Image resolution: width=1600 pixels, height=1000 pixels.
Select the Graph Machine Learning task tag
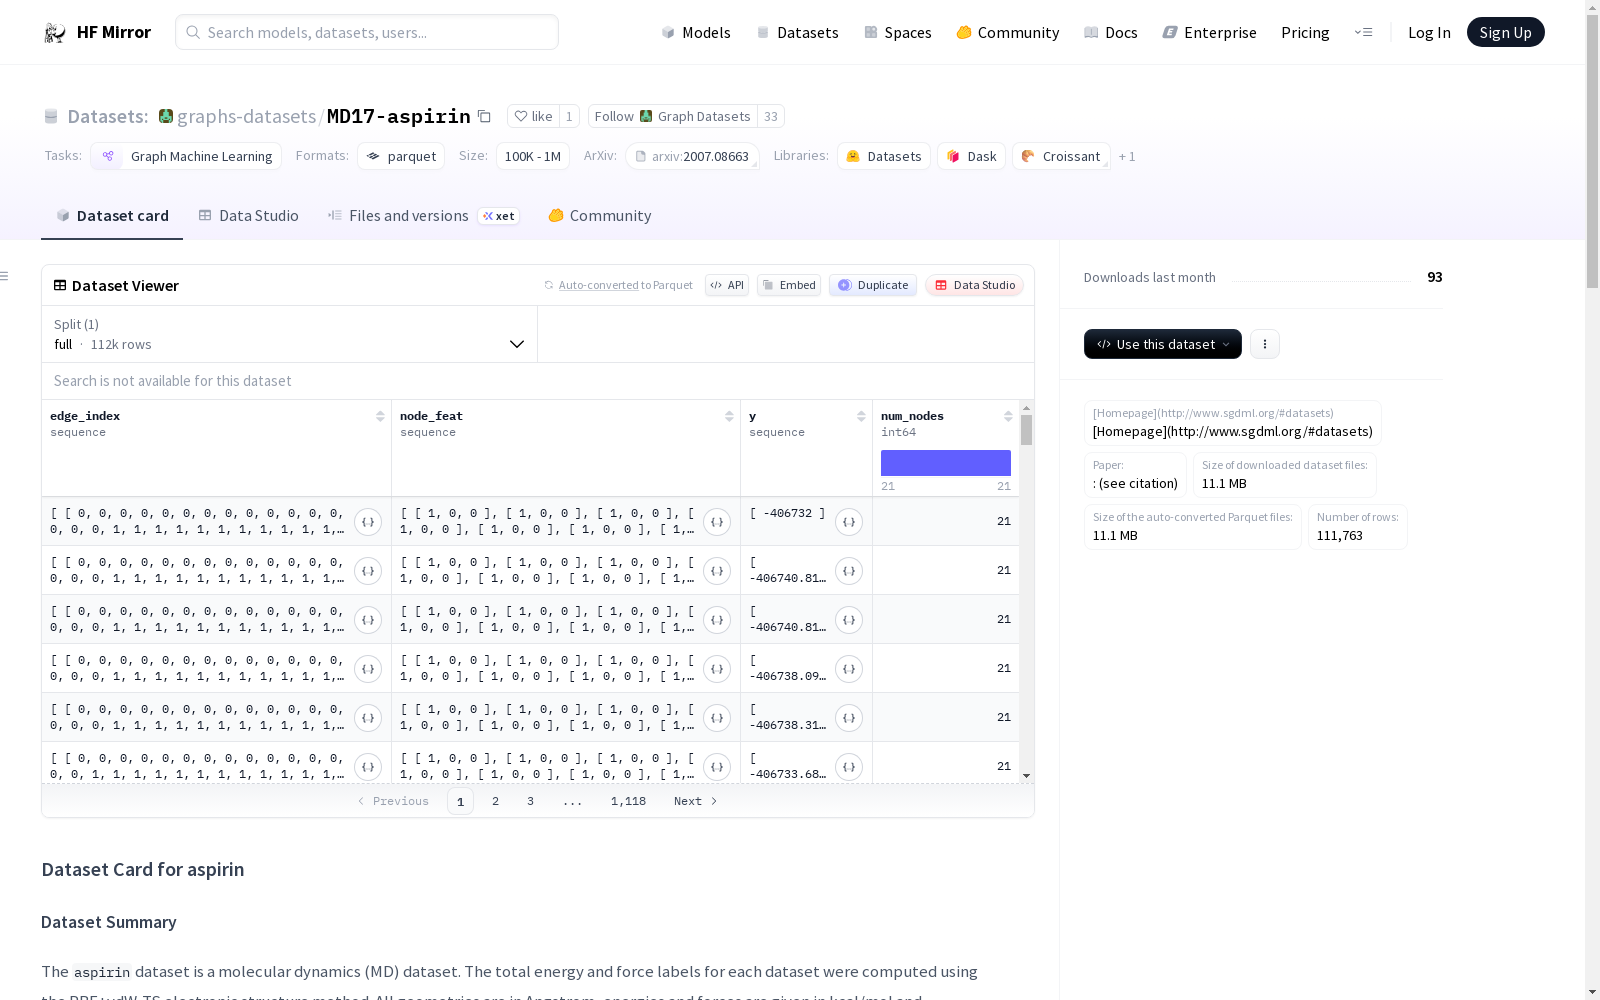click(x=186, y=156)
